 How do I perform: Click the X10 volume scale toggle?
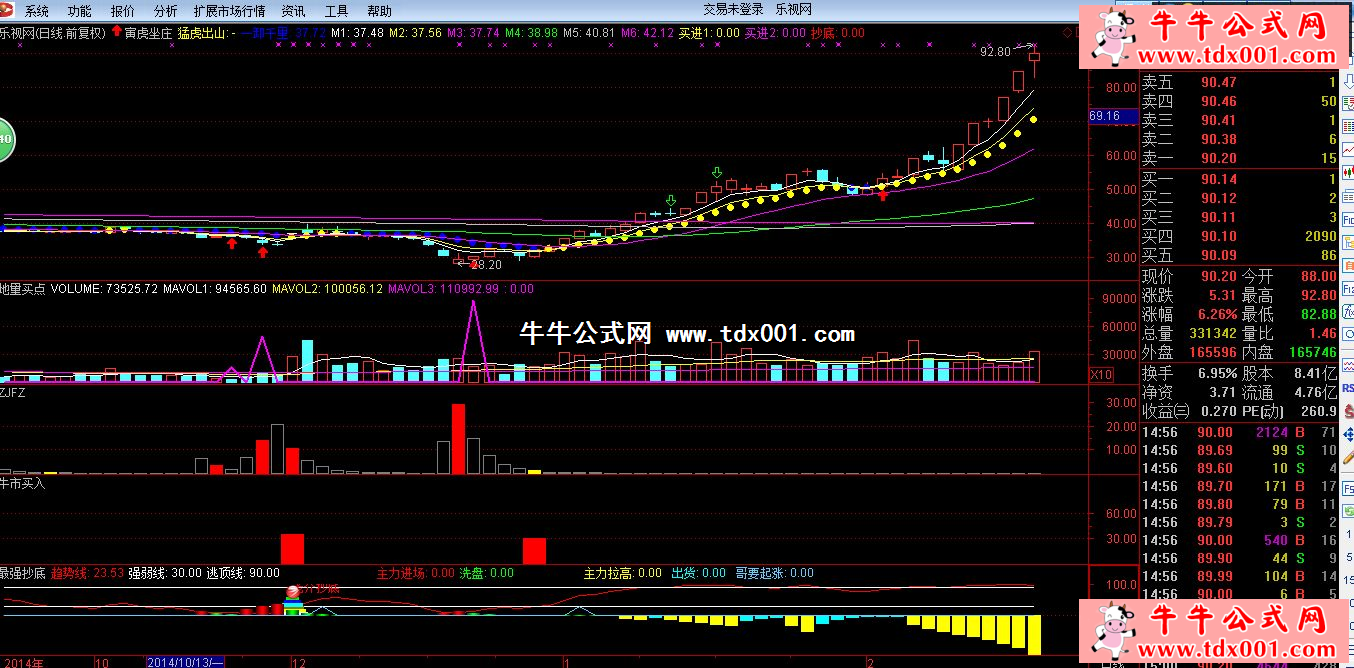[1100, 374]
